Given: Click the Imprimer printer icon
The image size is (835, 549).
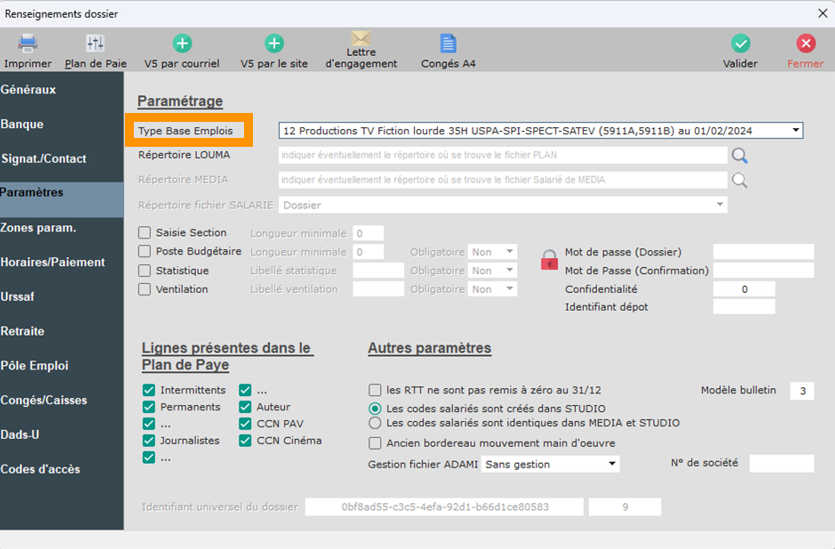Looking at the screenshot, I should tap(28, 44).
